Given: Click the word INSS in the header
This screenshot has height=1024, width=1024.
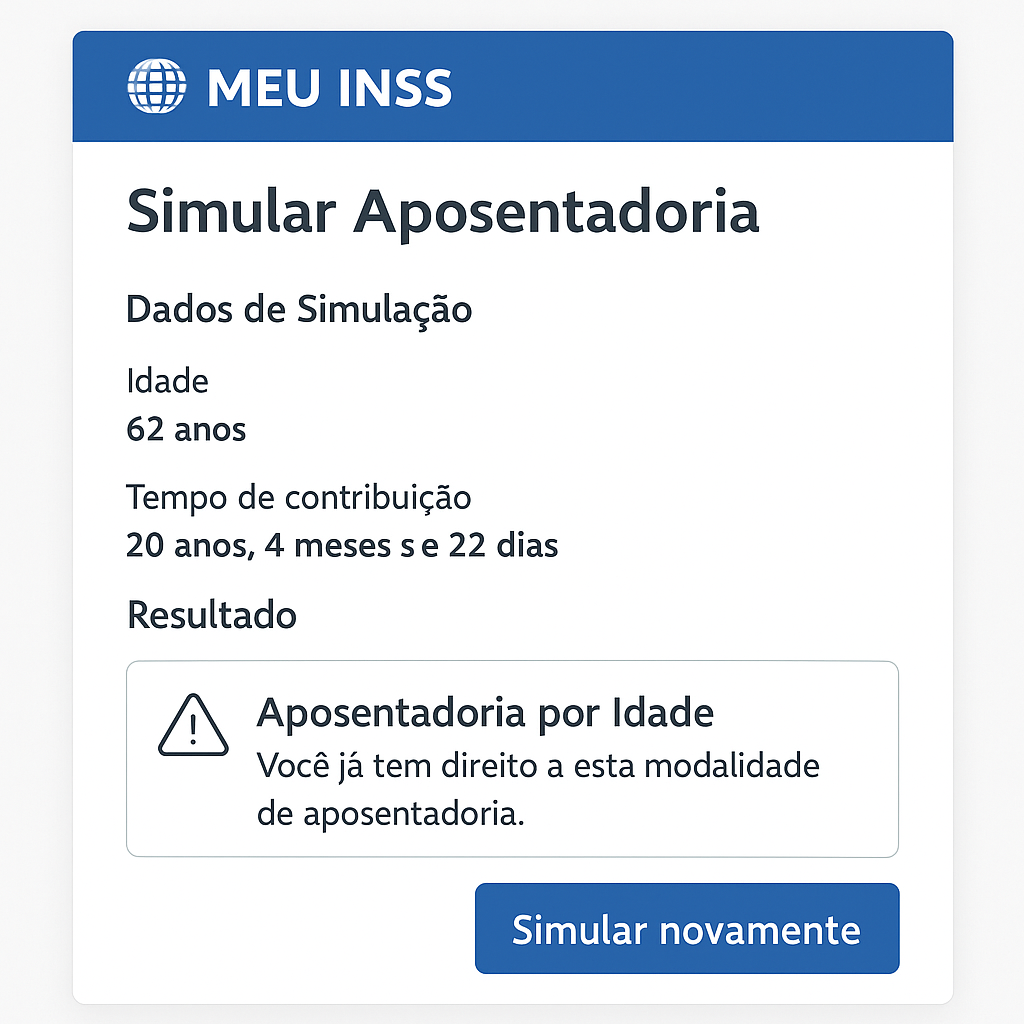Looking at the screenshot, I should [x=395, y=87].
